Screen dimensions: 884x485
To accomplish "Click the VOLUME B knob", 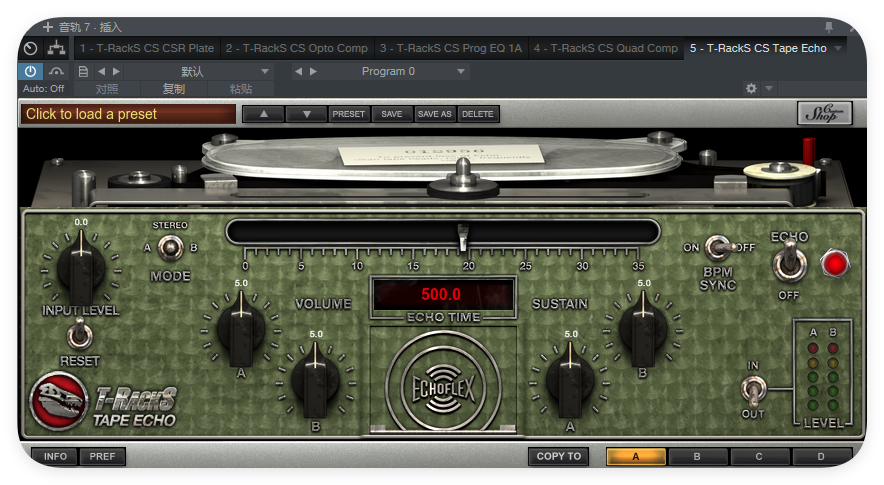I will pyautogui.click(x=315, y=382).
